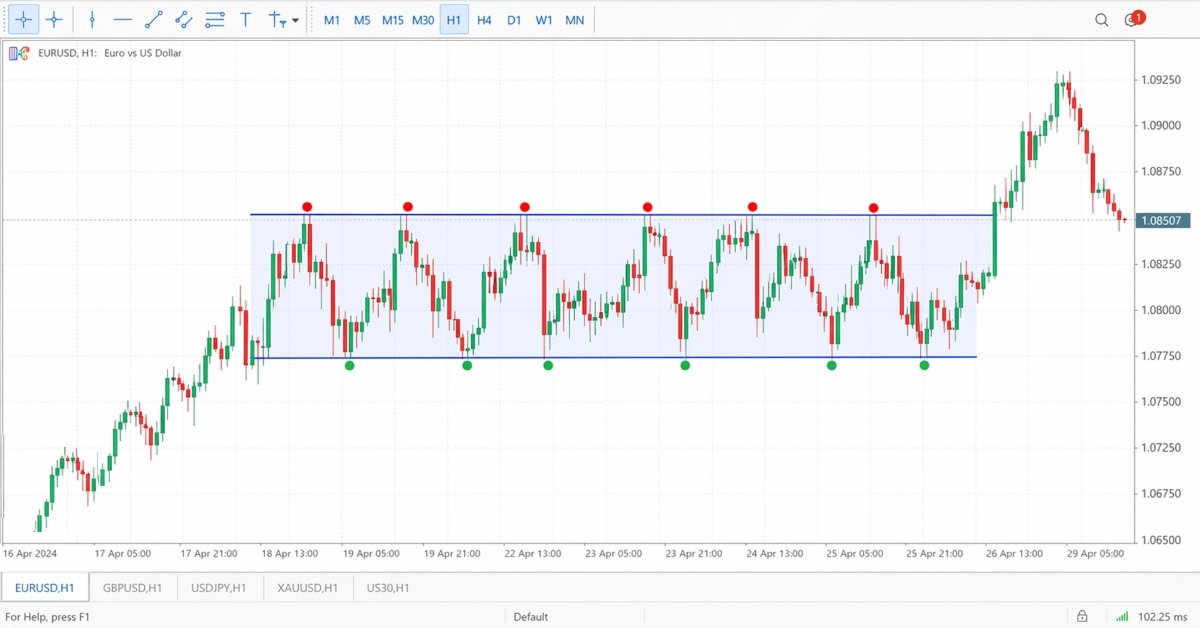Change timeframe to D1 daily
The height and width of the screenshot is (628, 1200).
[514, 20]
